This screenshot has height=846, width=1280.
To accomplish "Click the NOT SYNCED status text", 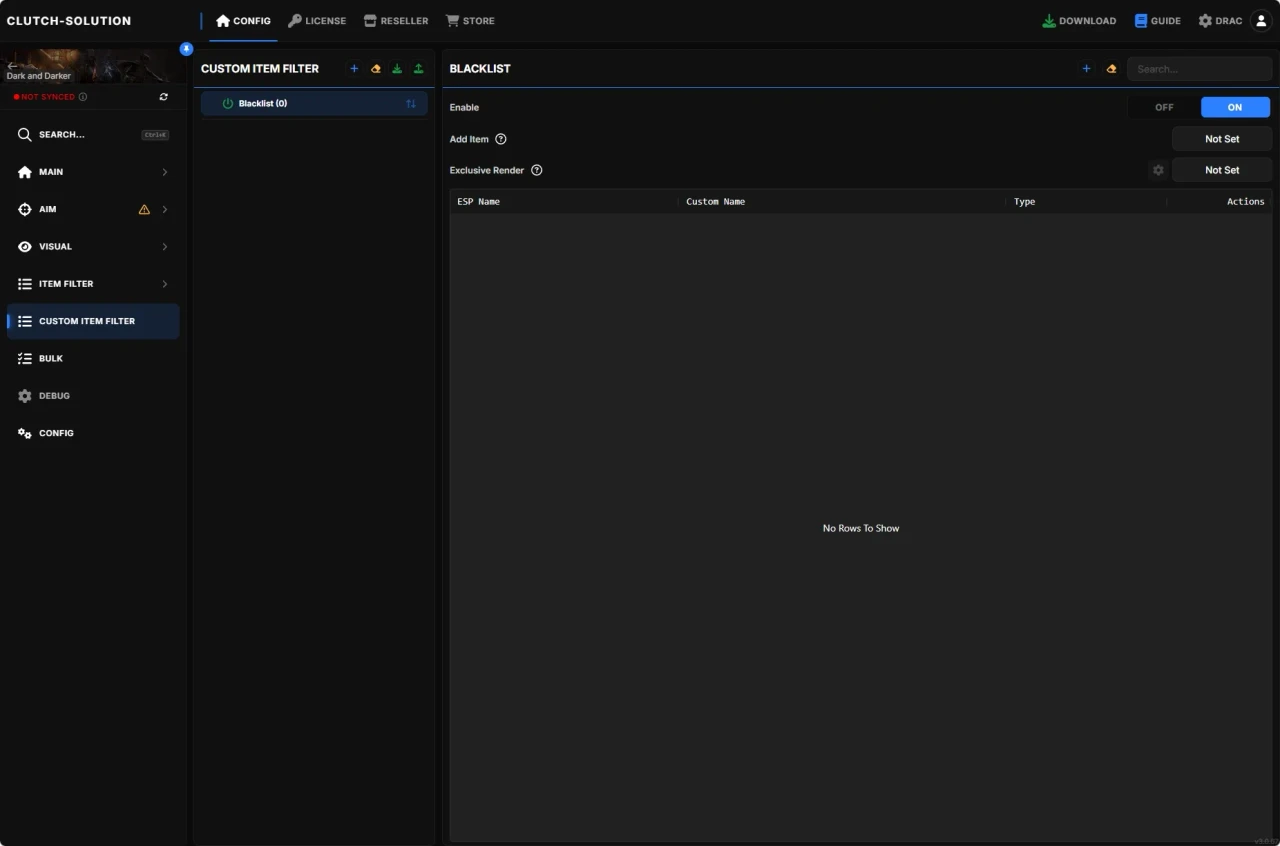I will click(x=48, y=97).
